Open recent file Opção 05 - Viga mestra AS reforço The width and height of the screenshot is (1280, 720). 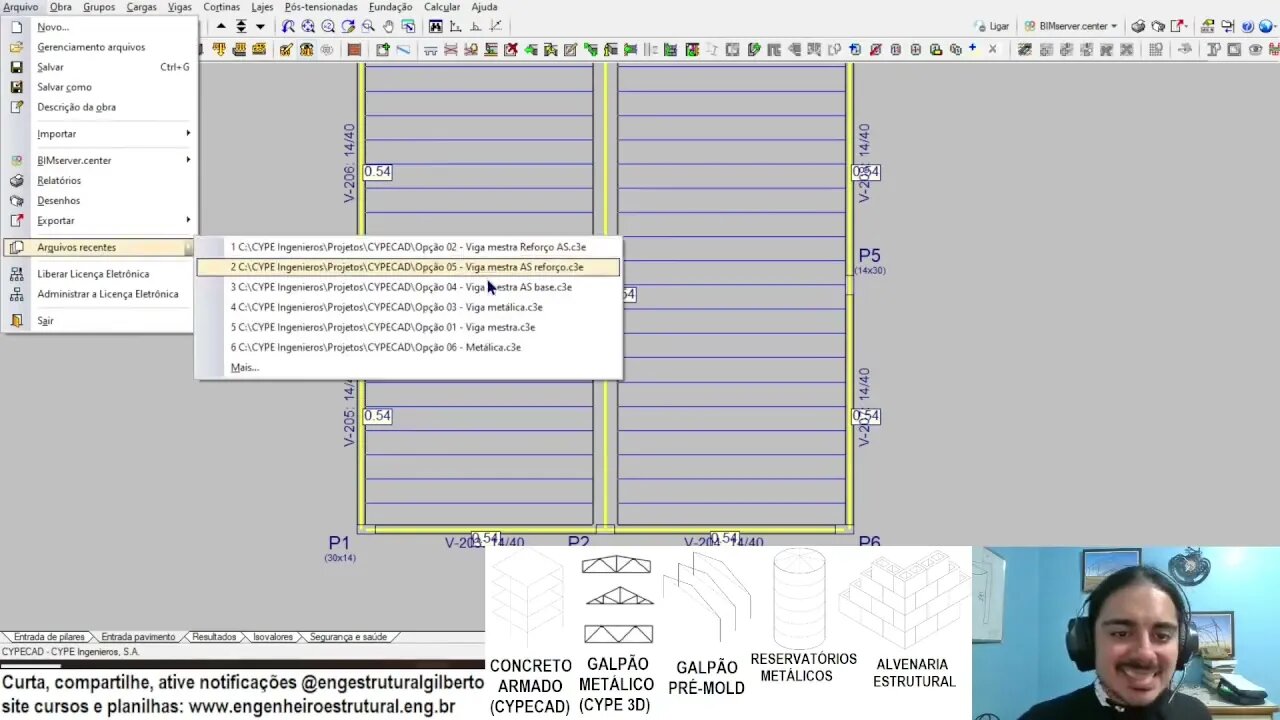pyautogui.click(x=408, y=267)
